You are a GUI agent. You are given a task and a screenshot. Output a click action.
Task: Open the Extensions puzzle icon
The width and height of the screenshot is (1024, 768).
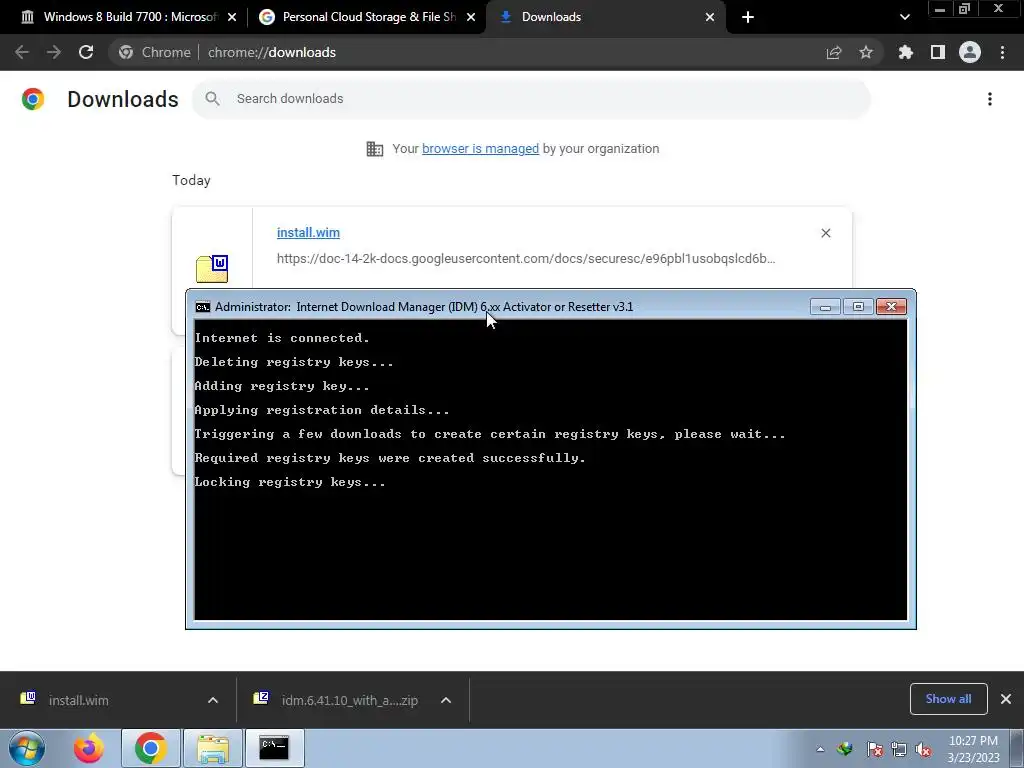(905, 52)
